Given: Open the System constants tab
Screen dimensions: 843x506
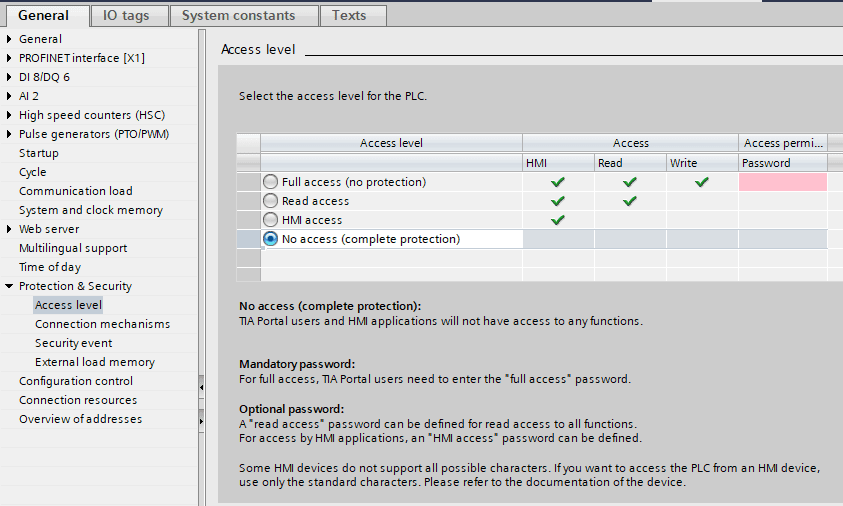Looking at the screenshot, I should (x=238, y=15).
